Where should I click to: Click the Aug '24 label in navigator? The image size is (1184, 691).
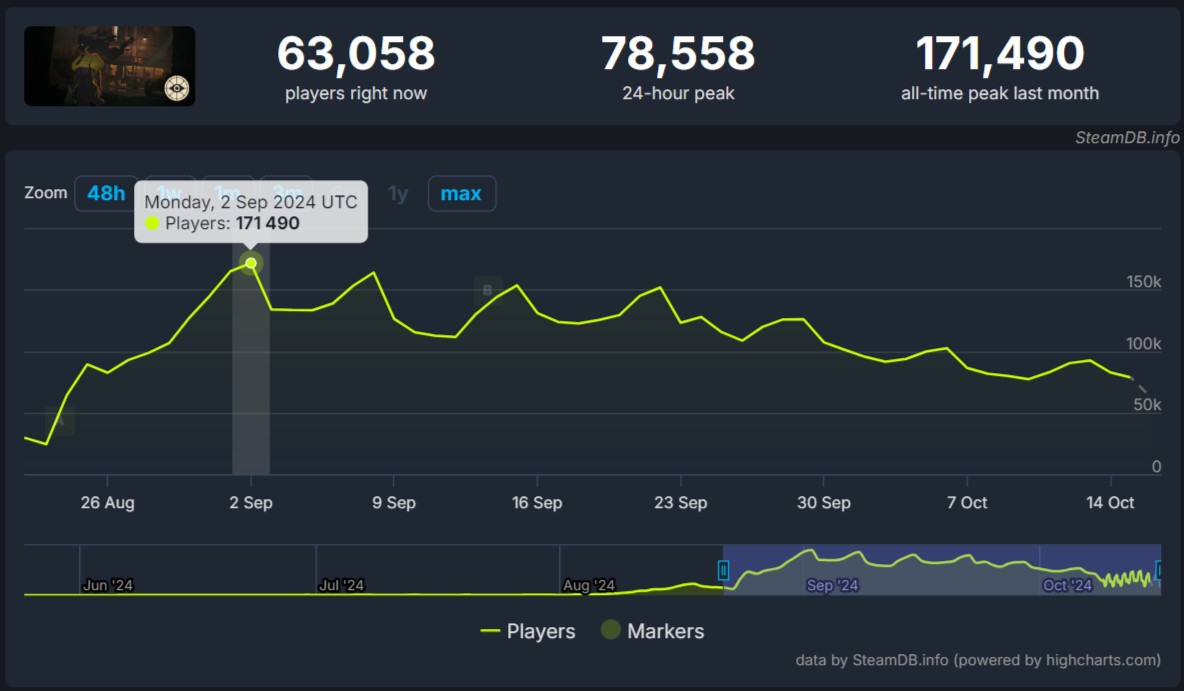pos(589,585)
